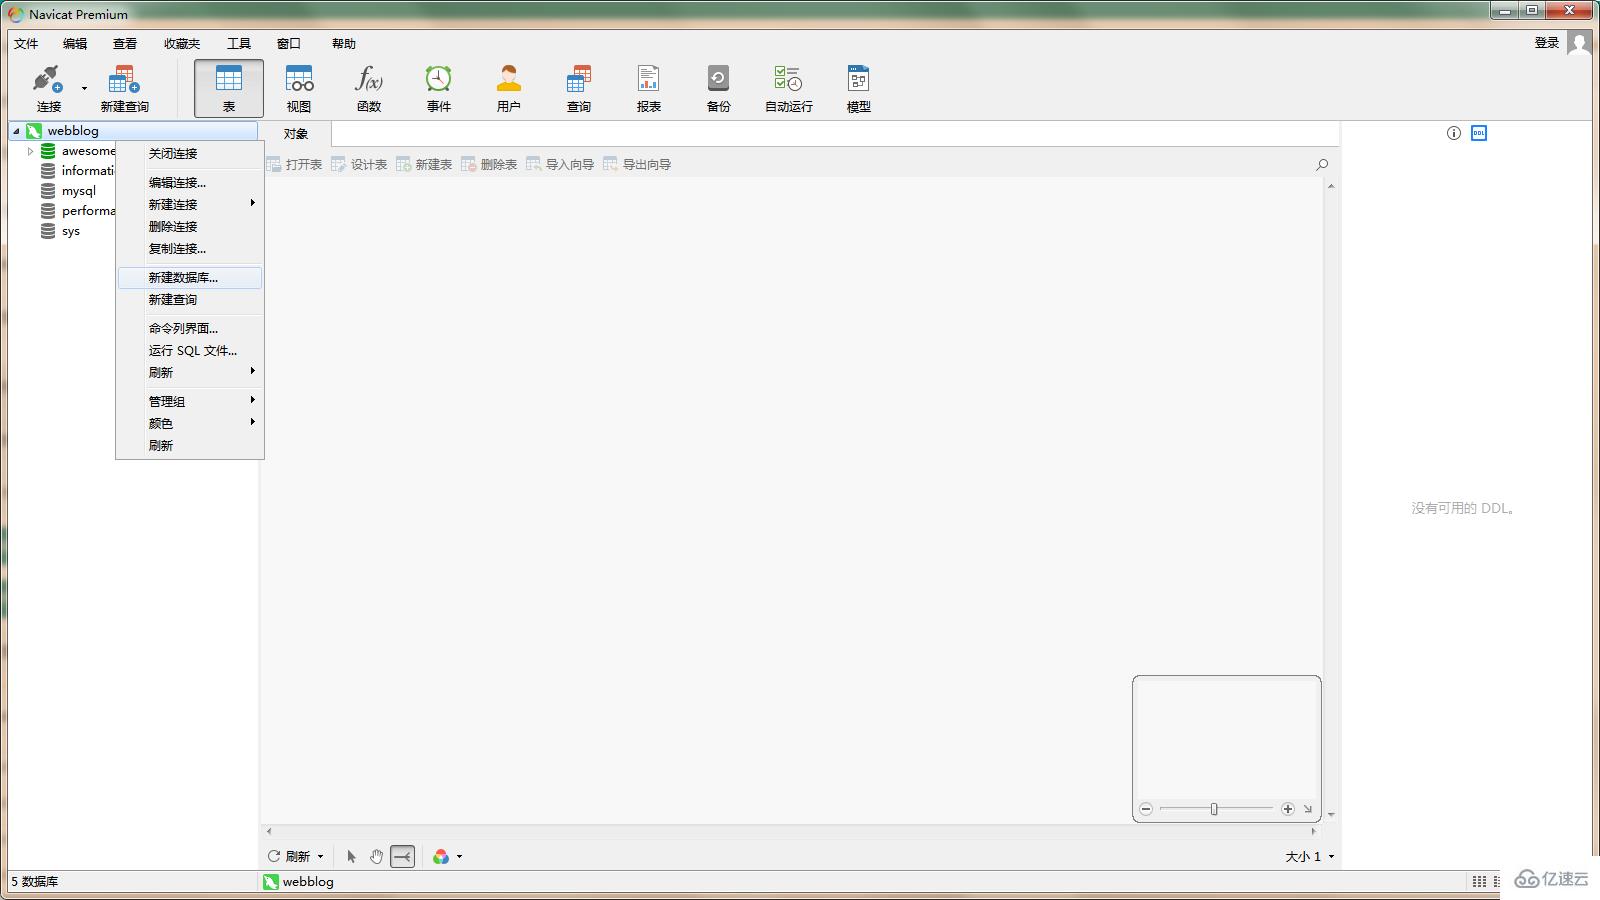The image size is (1600, 900).
Task: Open the 文件 menu
Action: coord(26,43)
